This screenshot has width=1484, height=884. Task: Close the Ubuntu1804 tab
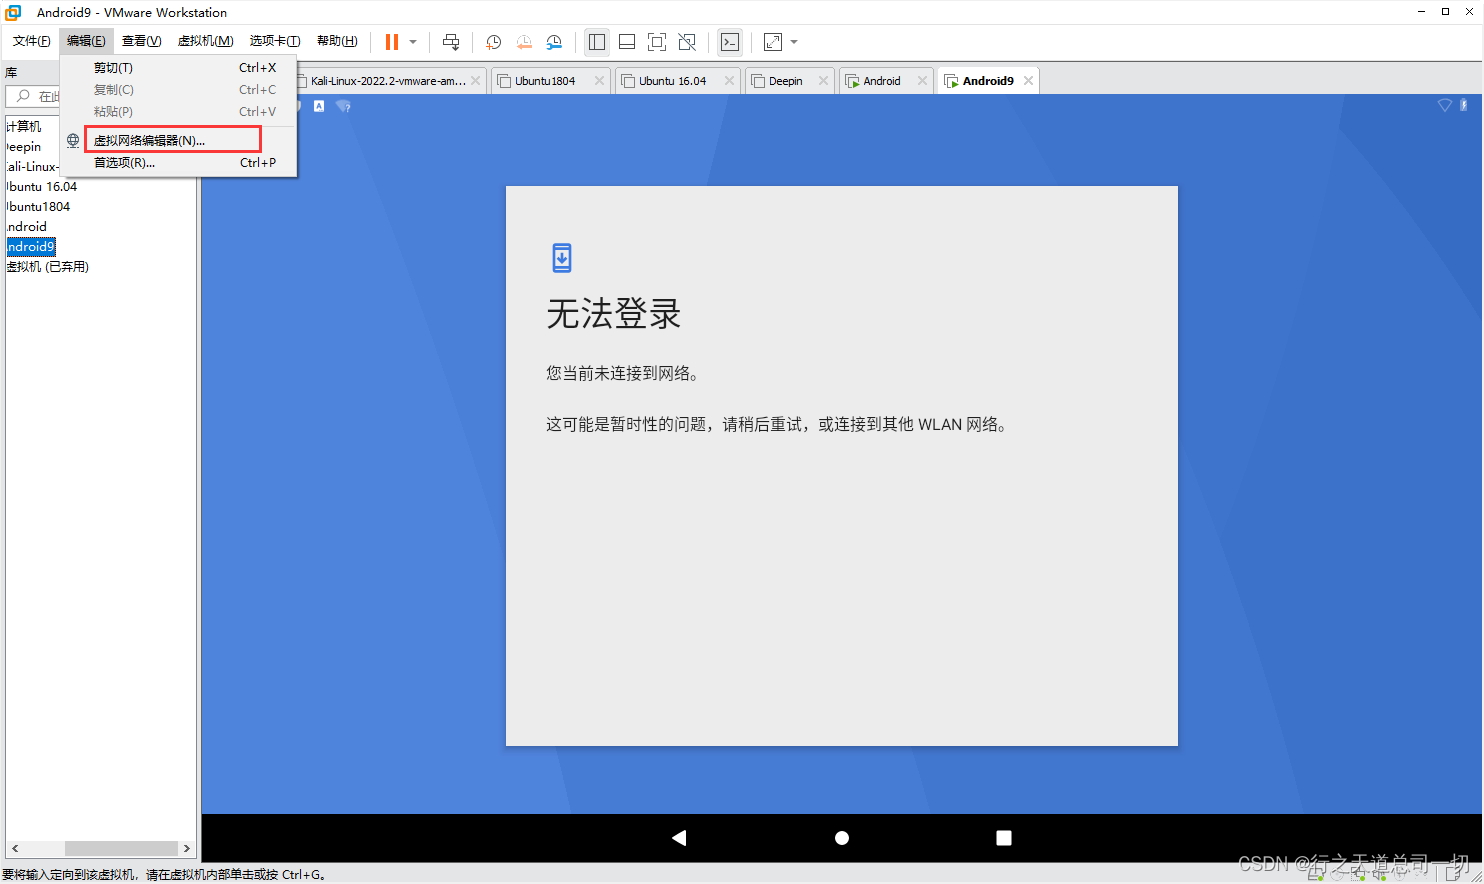(x=600, y=81)
